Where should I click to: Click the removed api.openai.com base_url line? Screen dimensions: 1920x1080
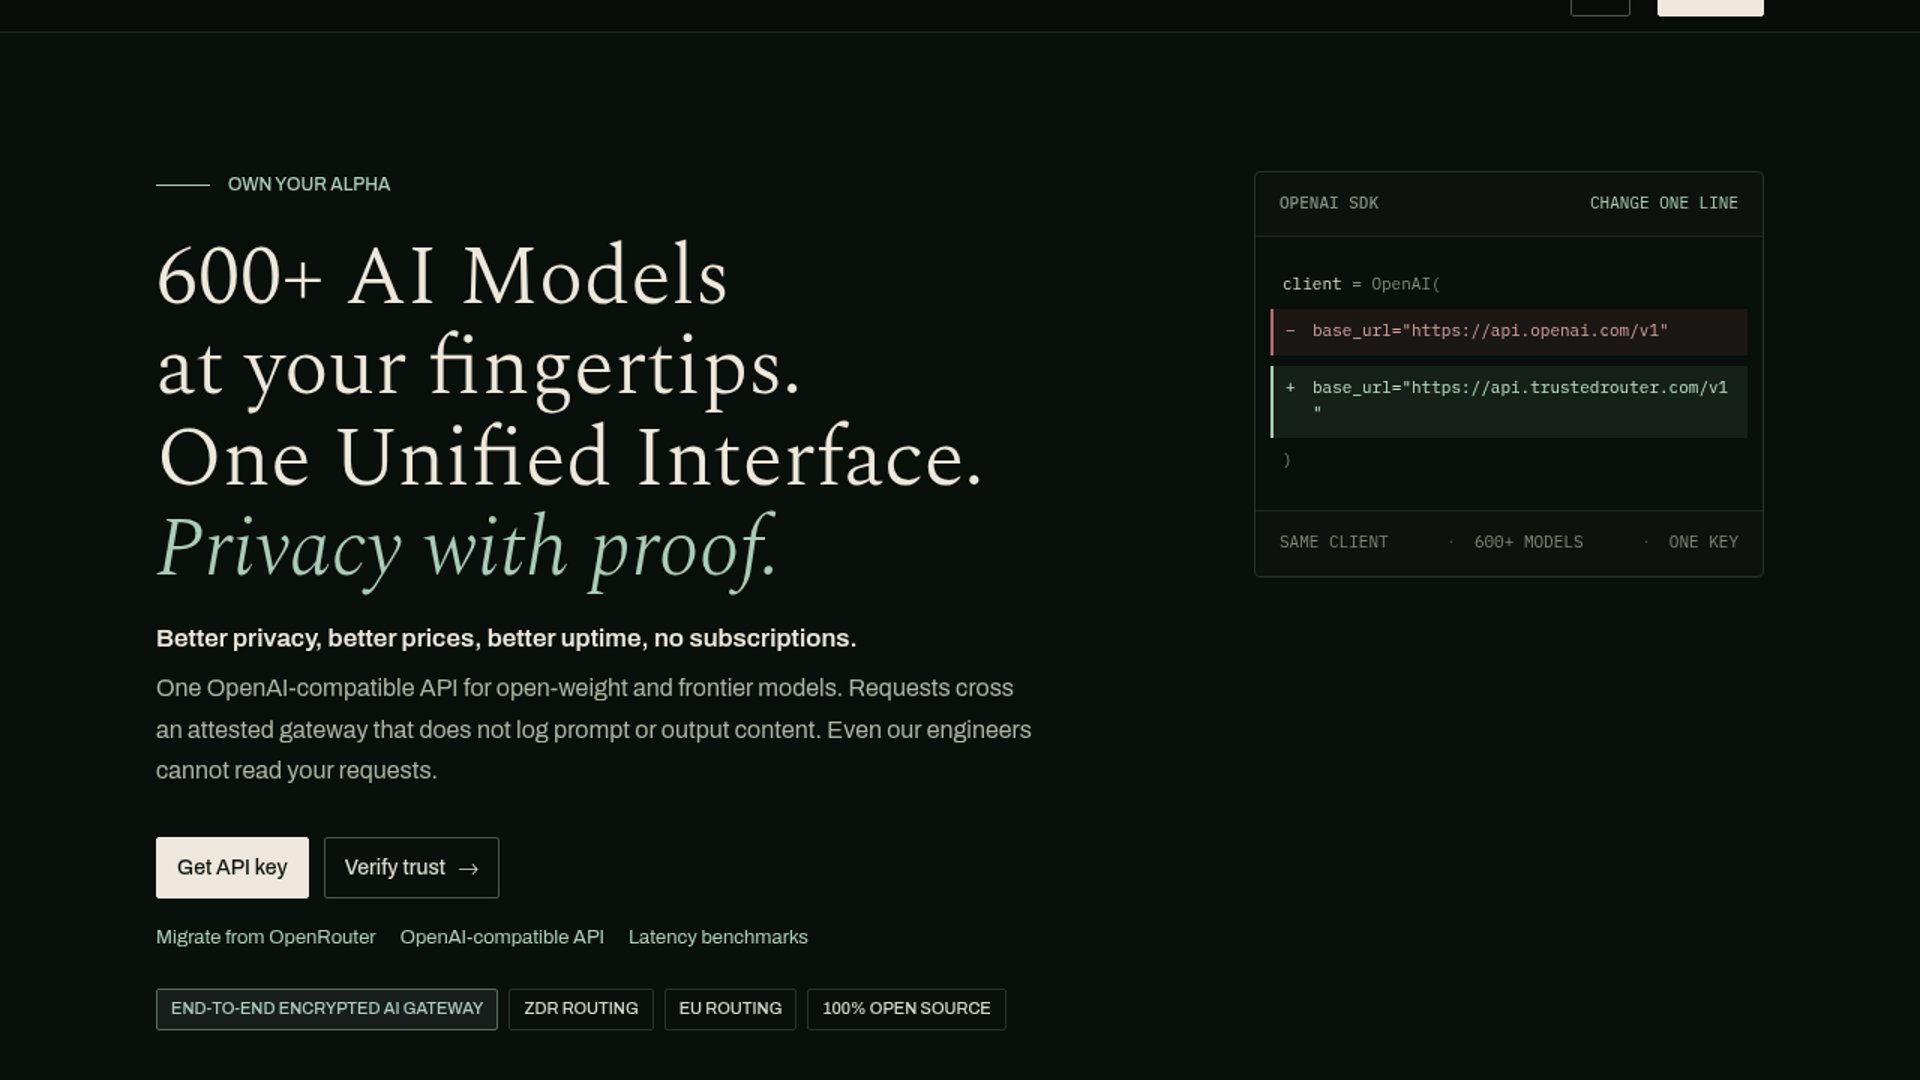[1509, 332]
